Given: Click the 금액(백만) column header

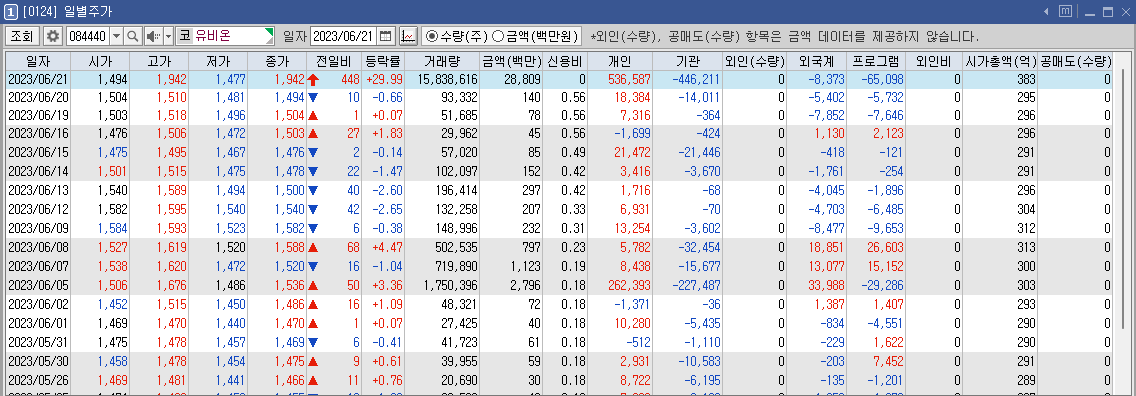Looking at the screenshot, I should point(511,62).
